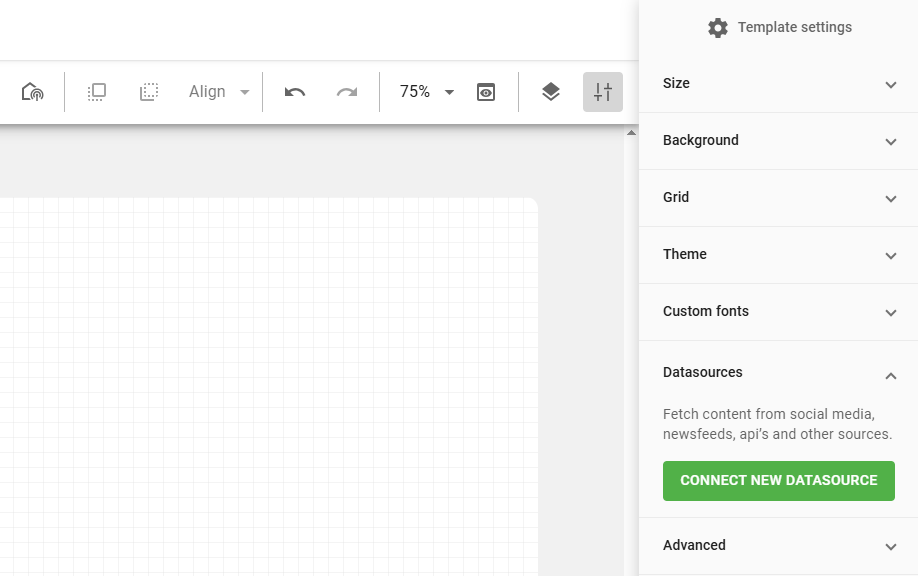Expand the Size section

tap(779, 84)
